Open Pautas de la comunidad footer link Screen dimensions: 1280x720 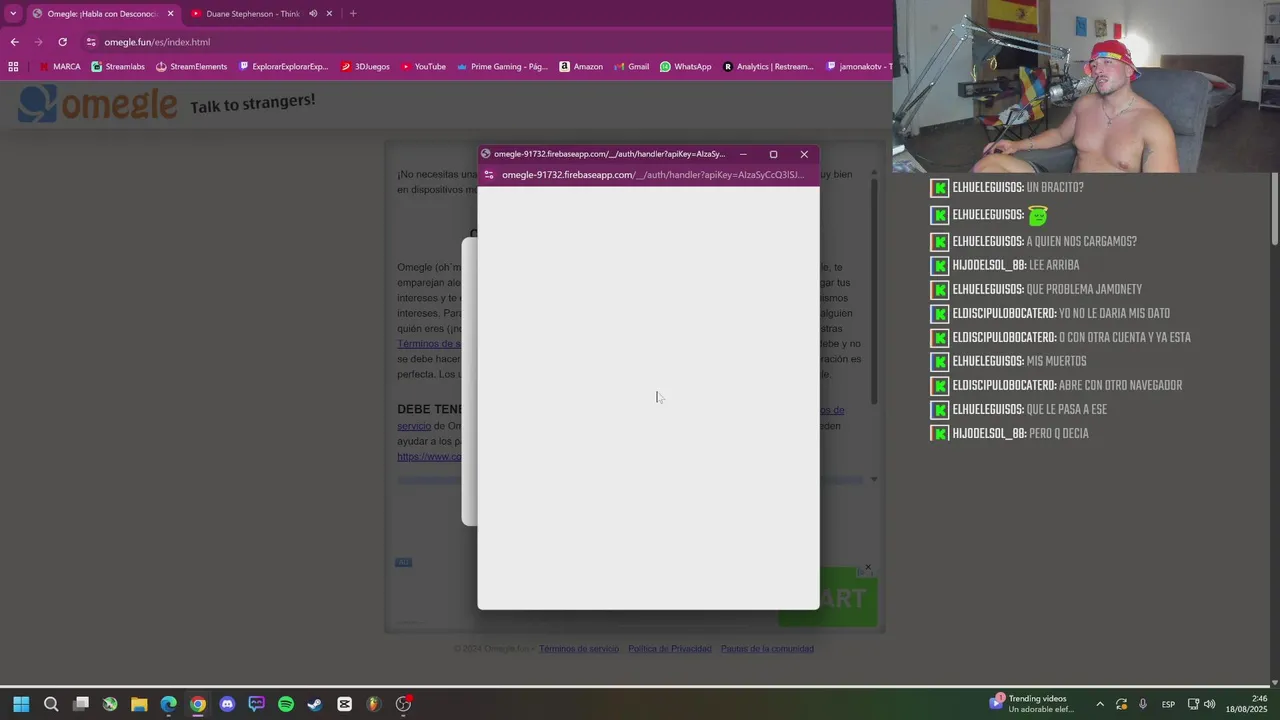pyautogui.click(x=767, y=649)
